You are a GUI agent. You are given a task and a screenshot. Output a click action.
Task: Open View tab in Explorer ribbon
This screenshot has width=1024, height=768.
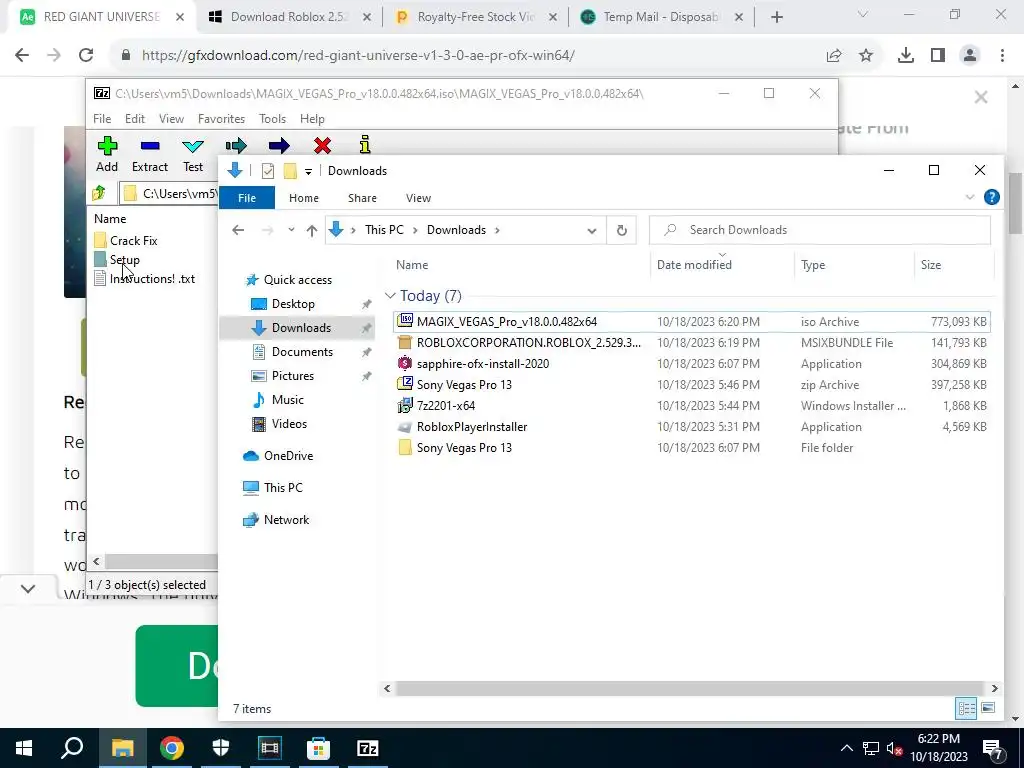(419, 198)
